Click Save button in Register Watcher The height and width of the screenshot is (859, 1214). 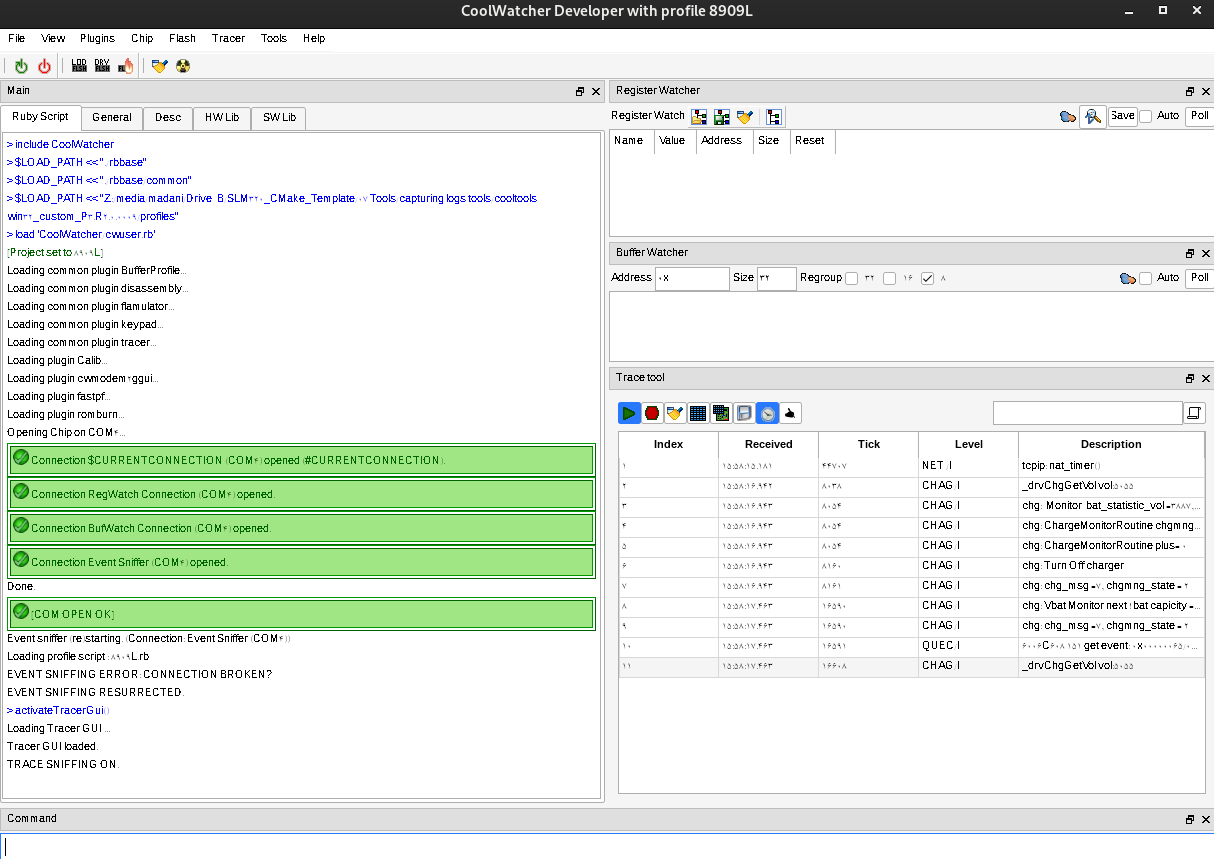click(1123, 116)
